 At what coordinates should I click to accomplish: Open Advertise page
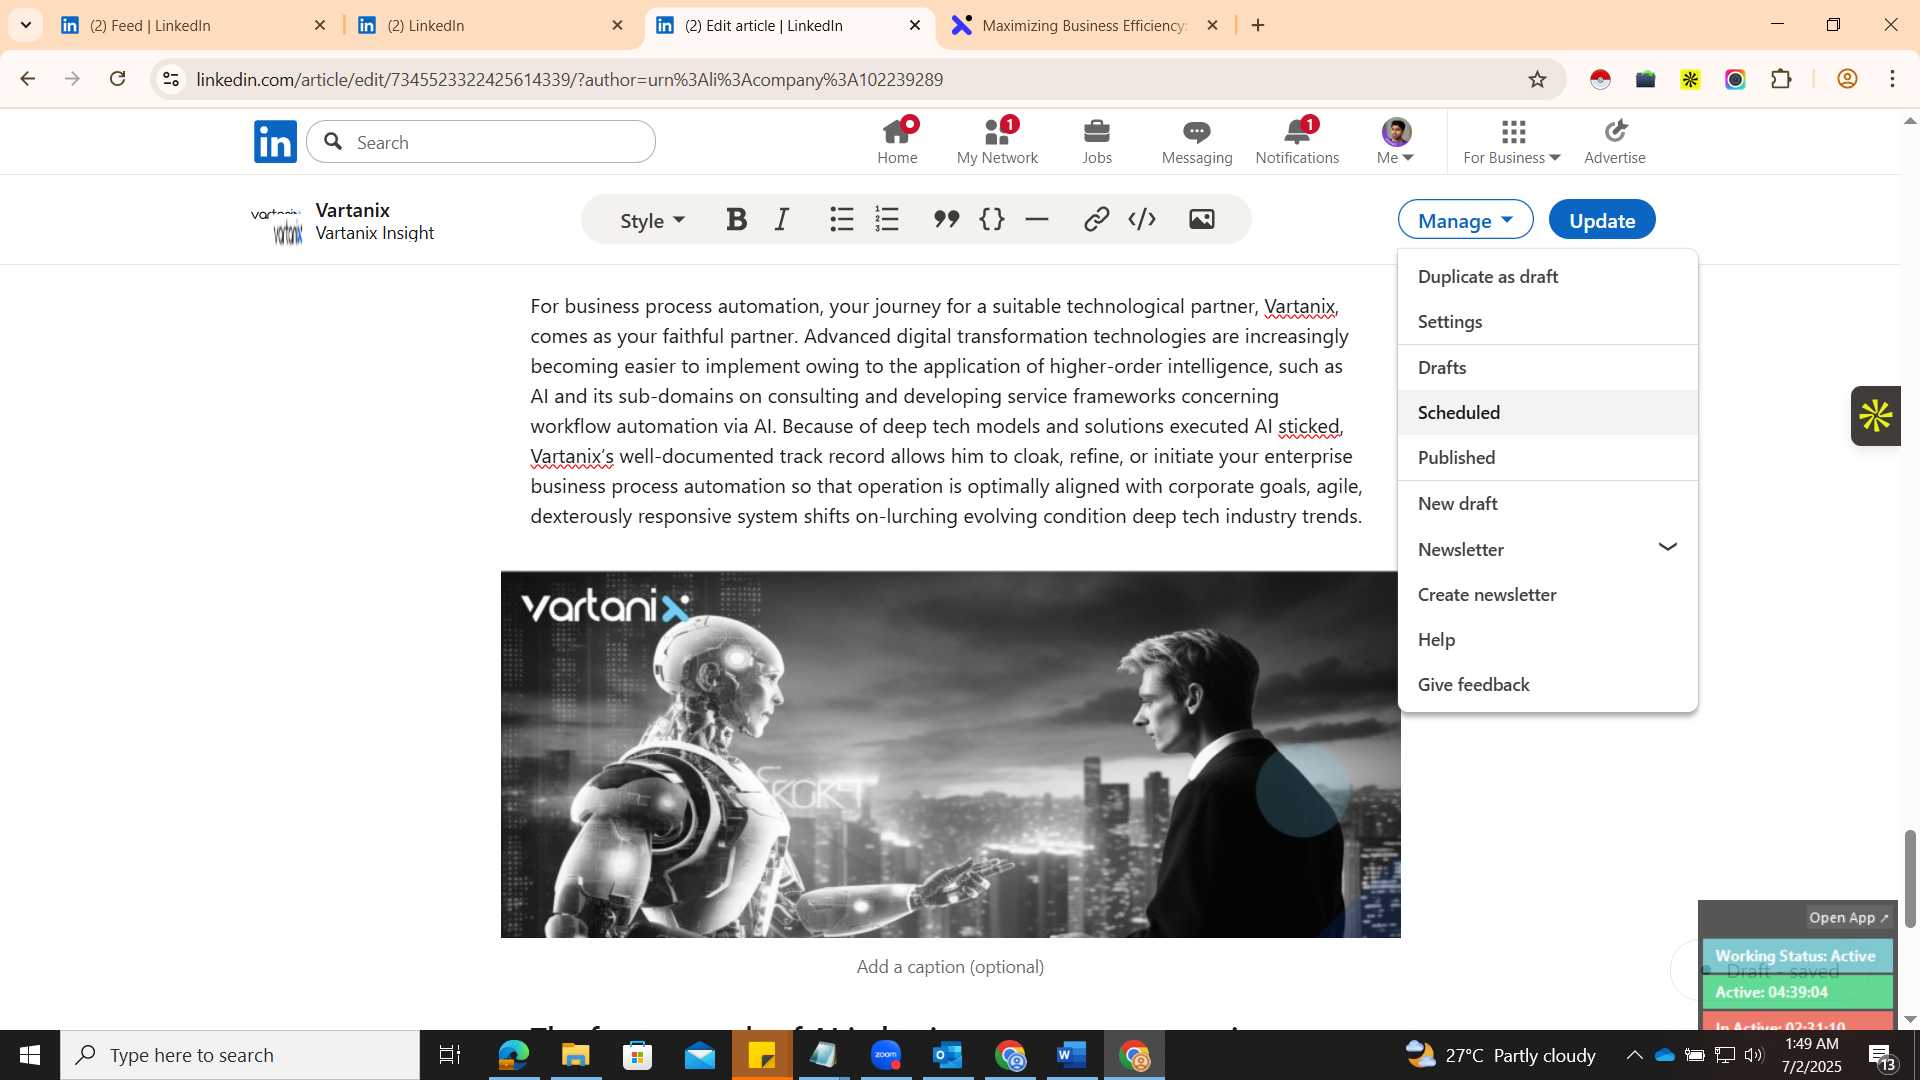[x=1614, y=141]
